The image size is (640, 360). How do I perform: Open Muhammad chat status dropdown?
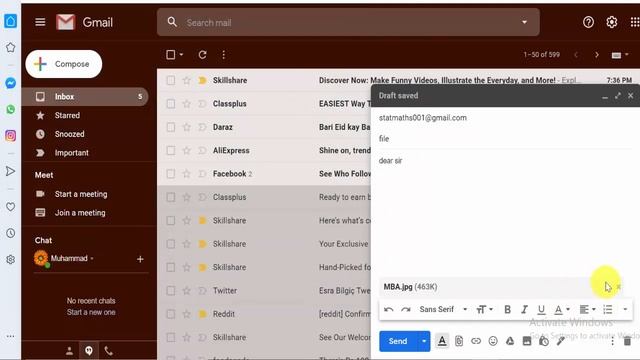tap(92, 258)
